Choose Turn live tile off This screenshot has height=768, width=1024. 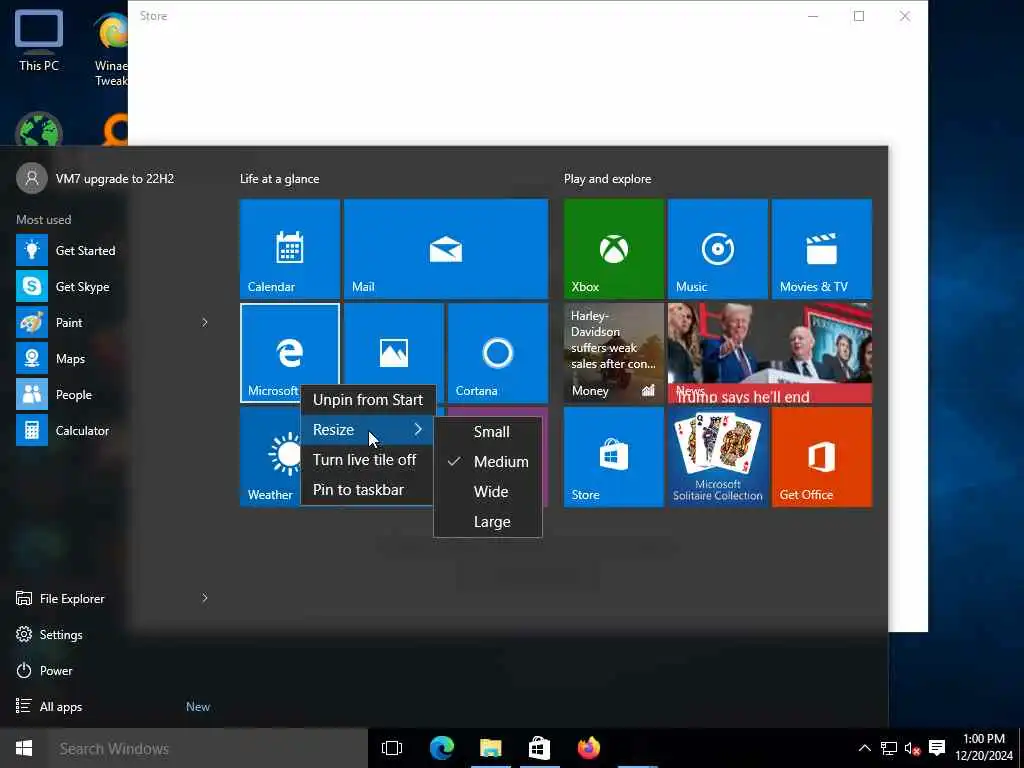click(367, 460)
